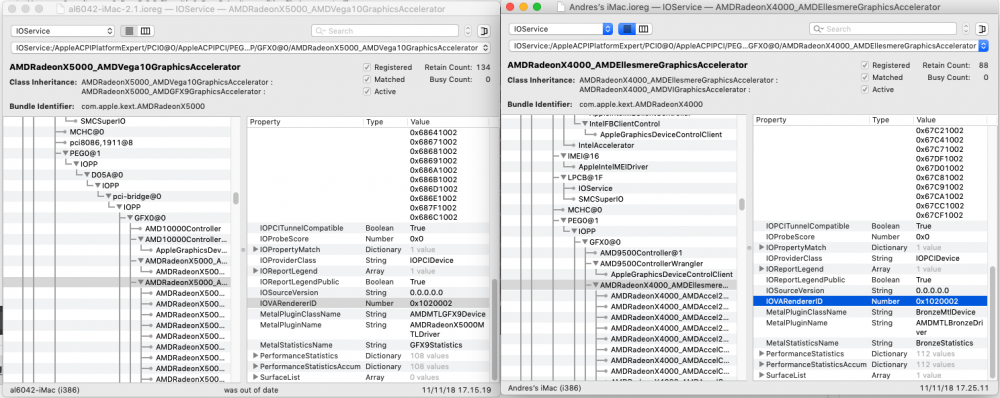Image resolution: width=1000 pixels, height=398 pixels.
Task: Click search result stepper in Andres's iMac window
Action: pyautogui.click(x=966, y=29)
